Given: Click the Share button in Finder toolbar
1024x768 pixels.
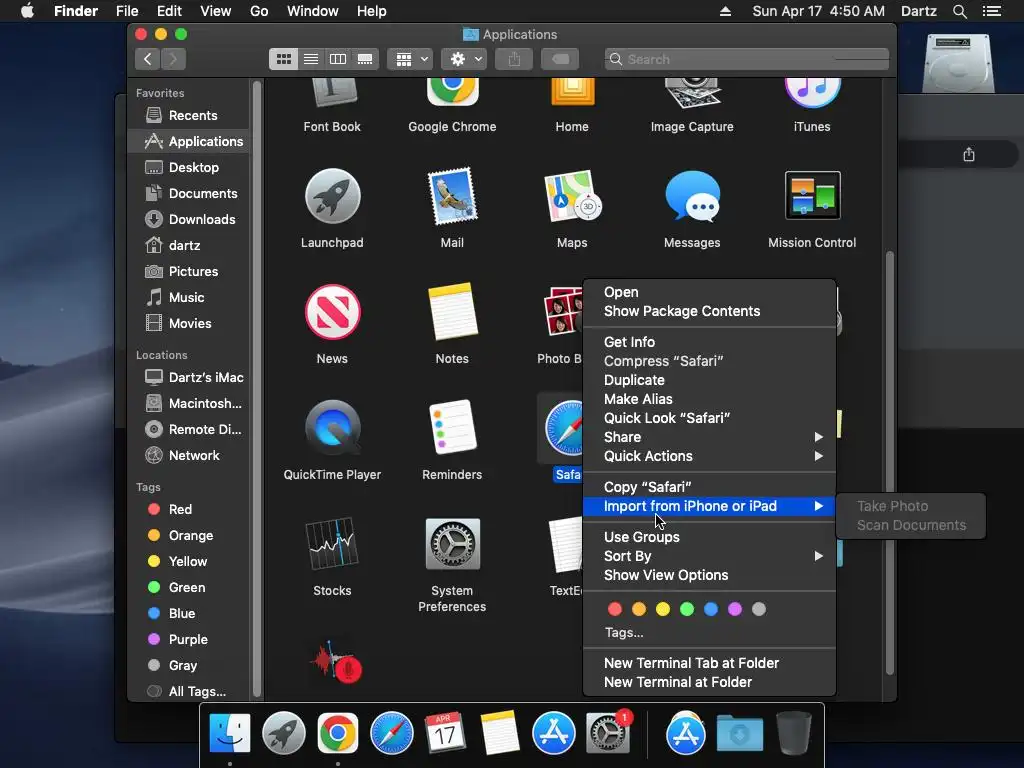Looking at the screenshot, I should tap(515, 59).
